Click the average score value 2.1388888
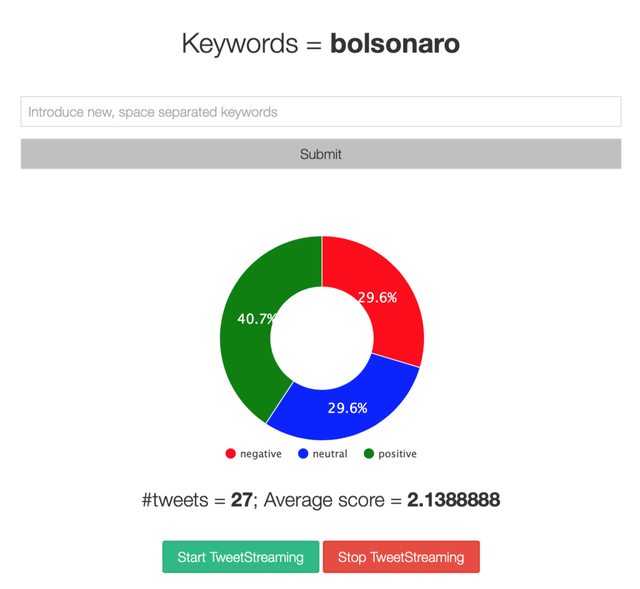 tap(453, 500)
